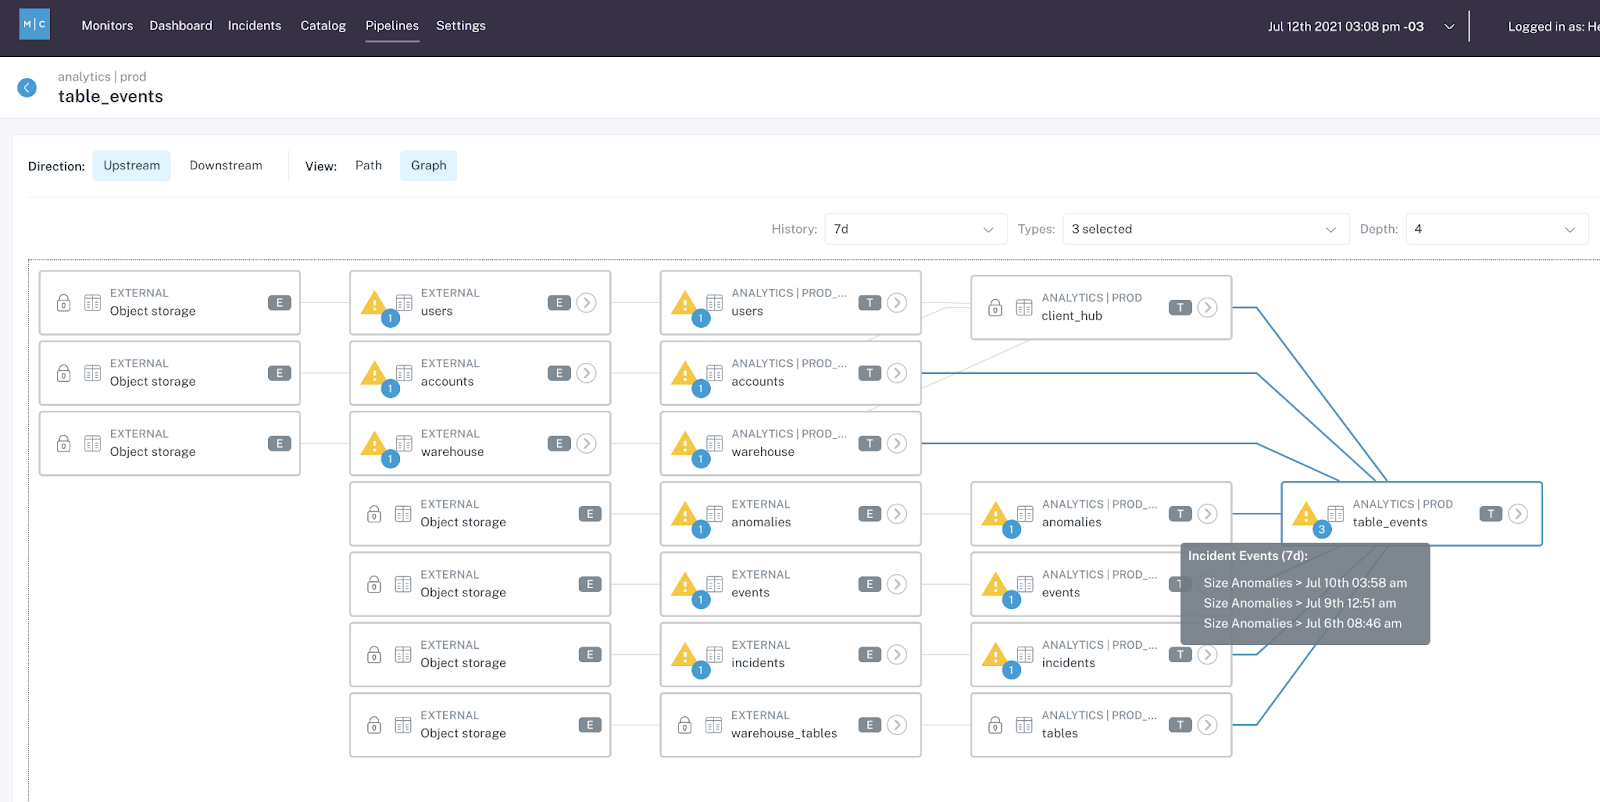Open the Incidents menu
This screenshot has height=802, width=1600.
tap(254, 26)
